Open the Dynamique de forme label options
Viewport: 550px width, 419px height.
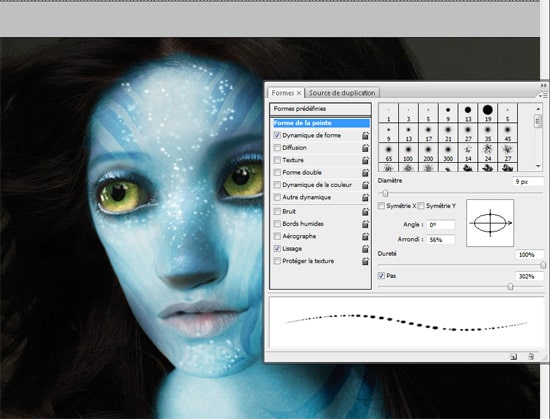[311, 135]
